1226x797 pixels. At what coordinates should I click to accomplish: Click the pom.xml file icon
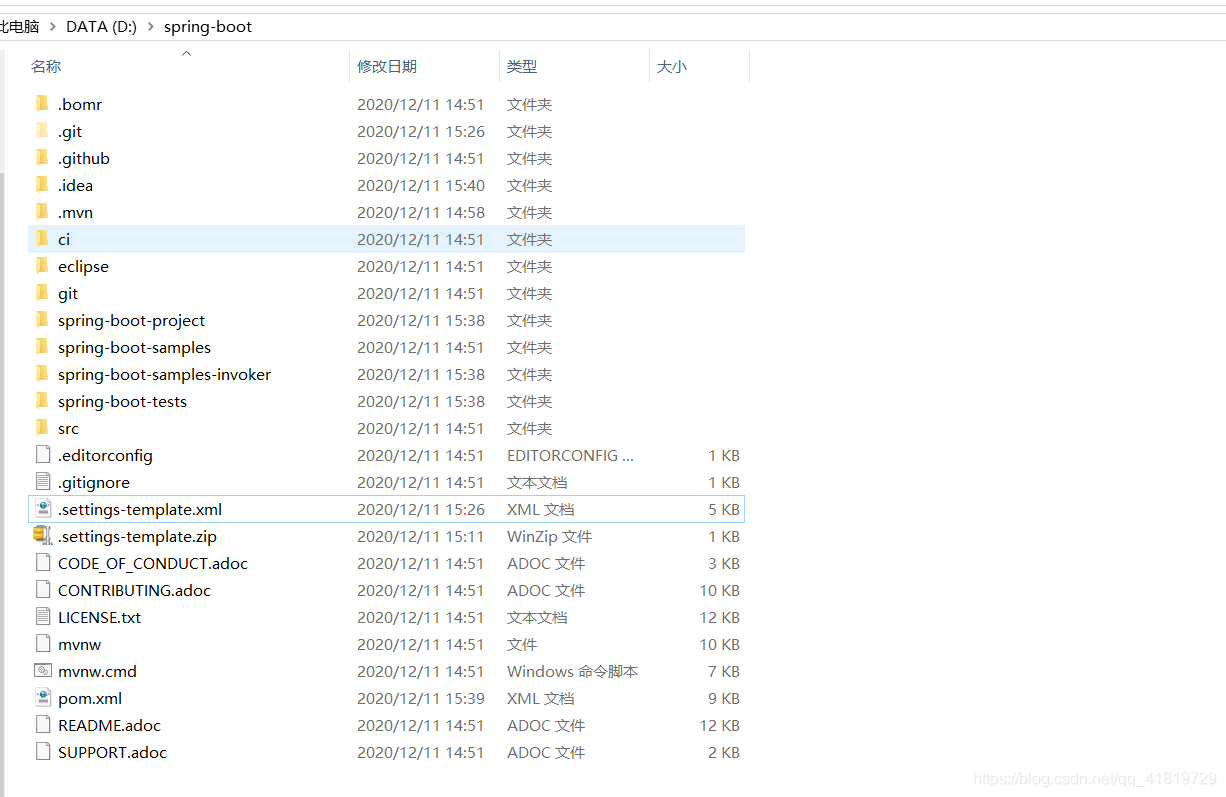coord(42,698)
